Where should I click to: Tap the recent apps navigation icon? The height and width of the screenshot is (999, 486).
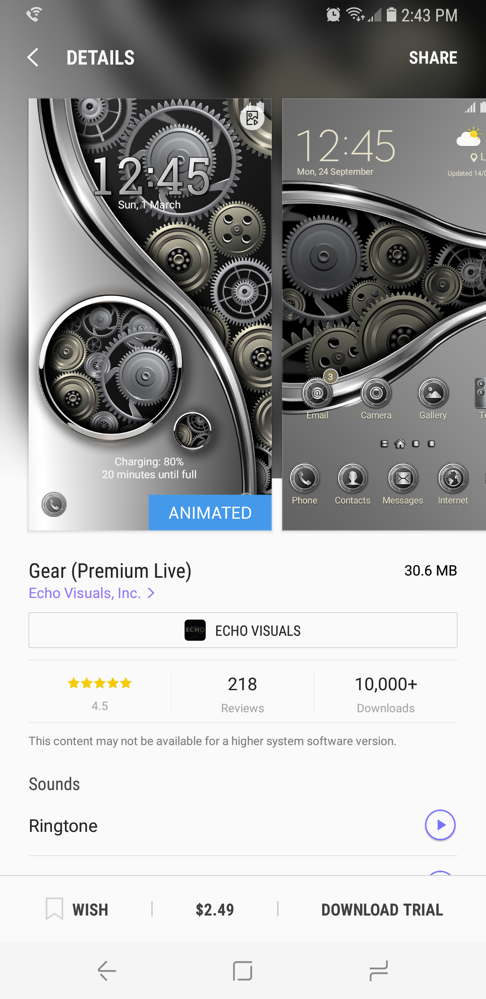(x=378, y=971)
